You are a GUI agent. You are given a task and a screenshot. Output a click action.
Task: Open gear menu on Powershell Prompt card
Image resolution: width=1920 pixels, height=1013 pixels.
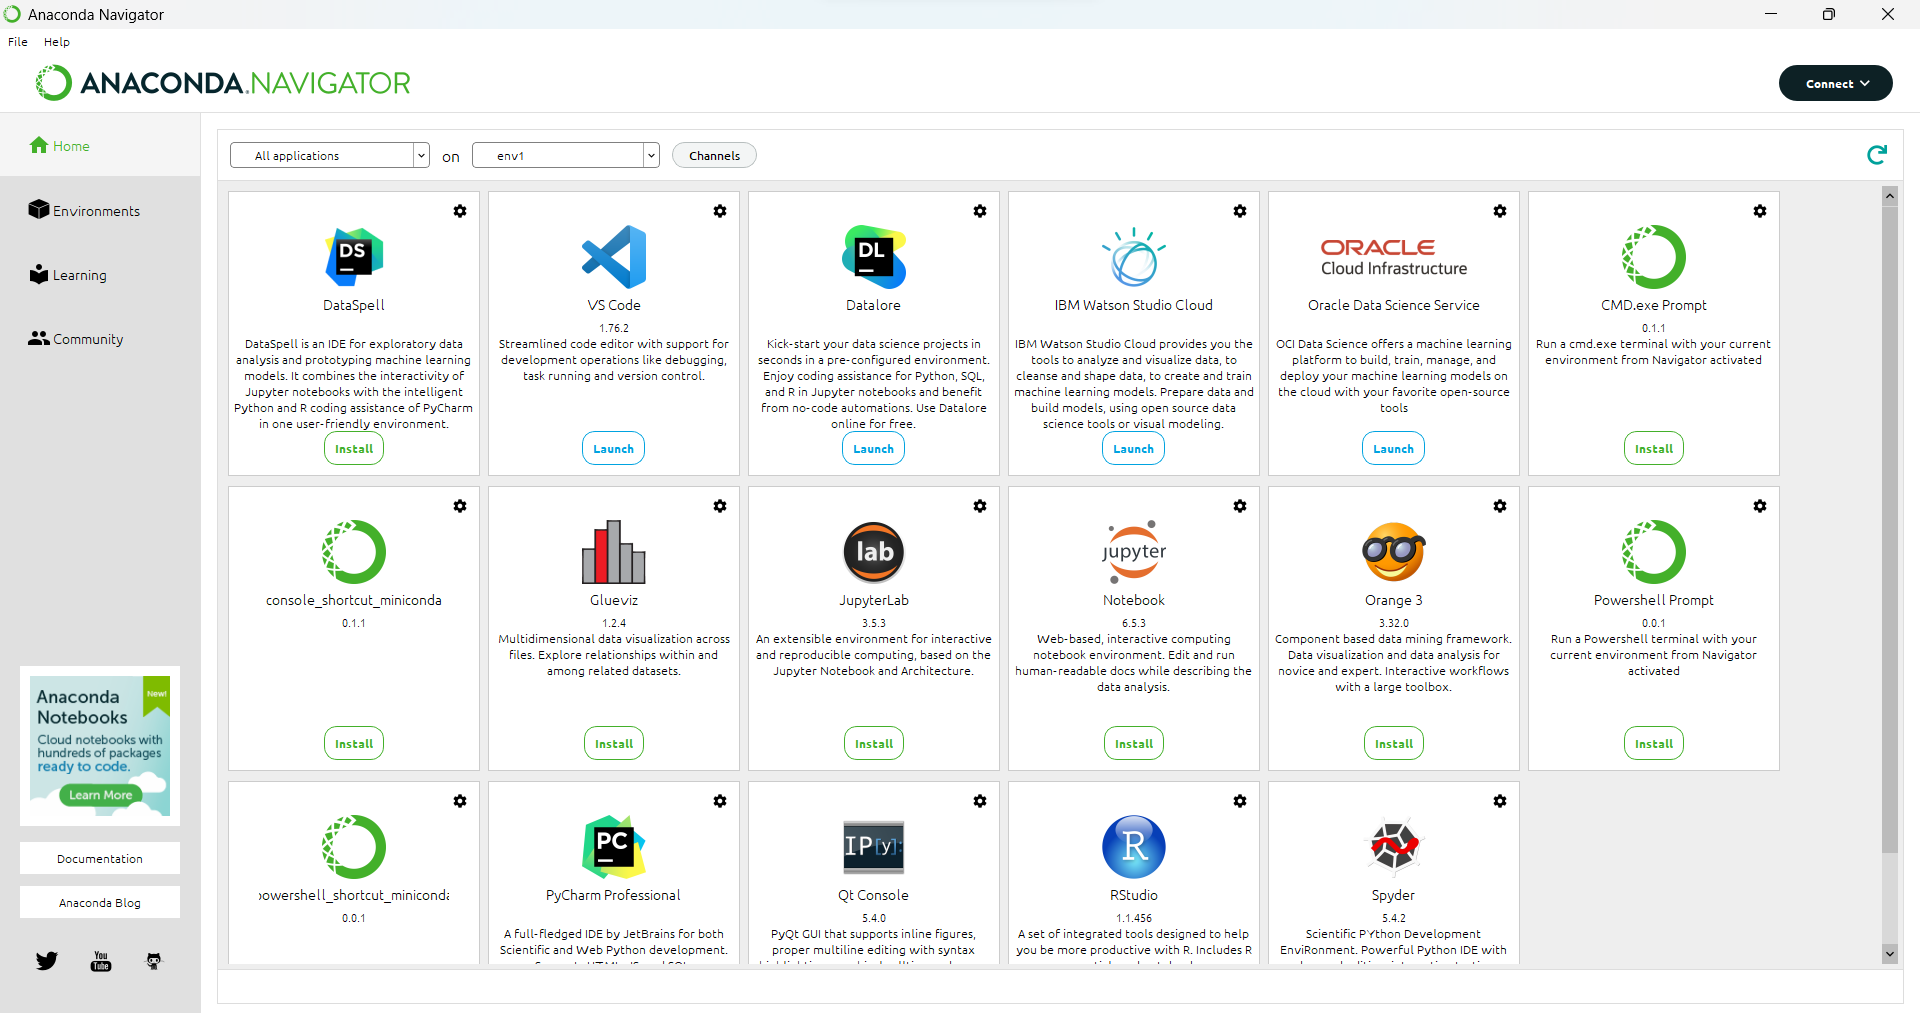(1760, 506)
